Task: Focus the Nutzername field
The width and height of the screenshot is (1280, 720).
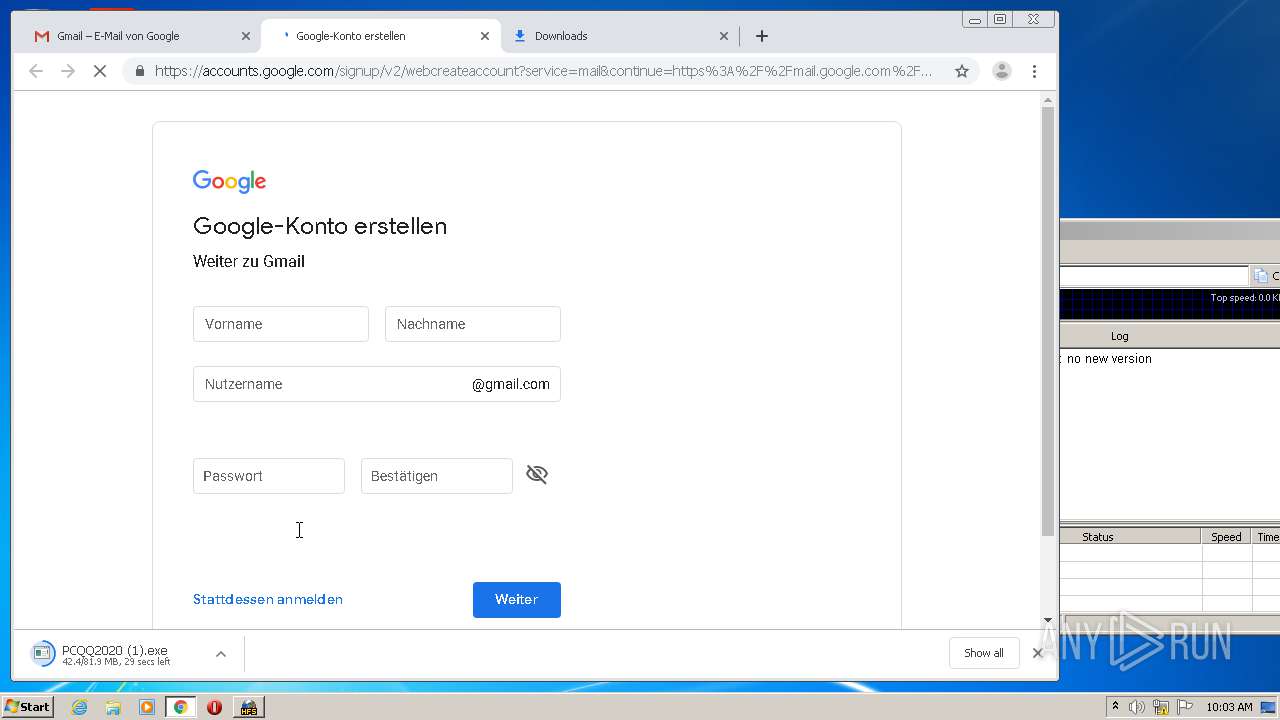Action: pyautogui.click(x=377, y=384)
